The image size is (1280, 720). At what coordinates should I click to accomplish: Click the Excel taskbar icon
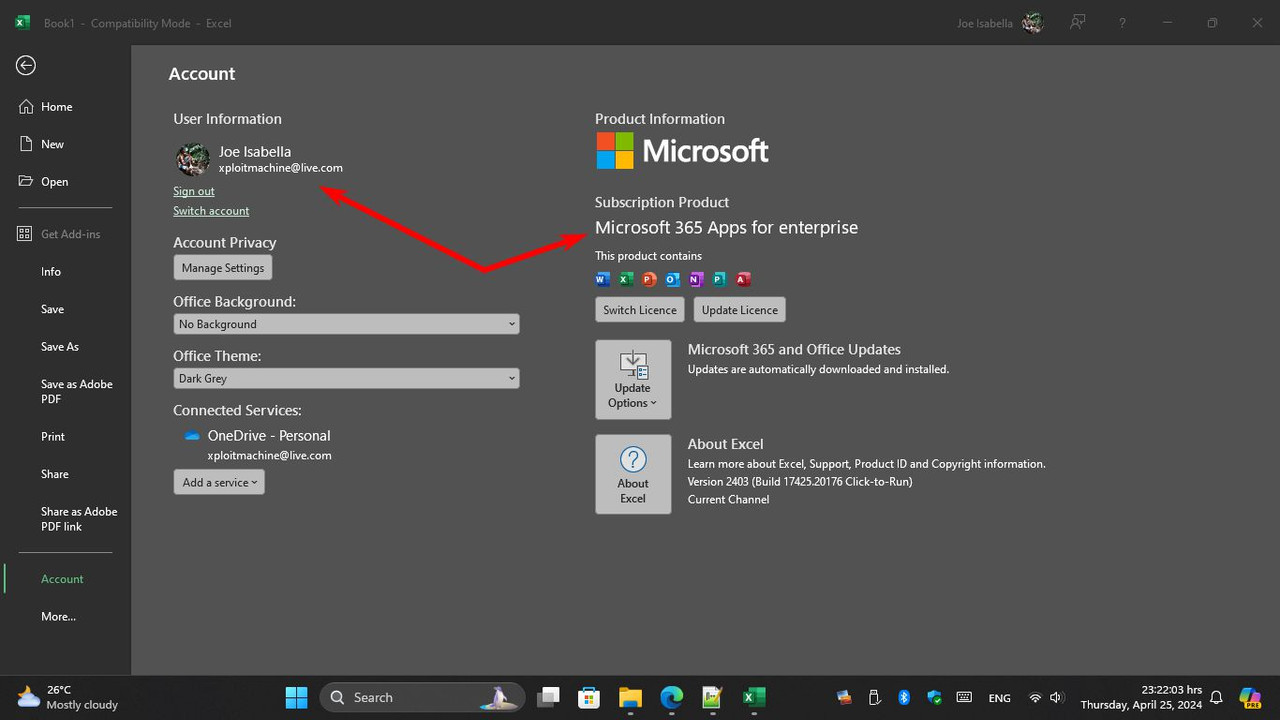(754, 697)
